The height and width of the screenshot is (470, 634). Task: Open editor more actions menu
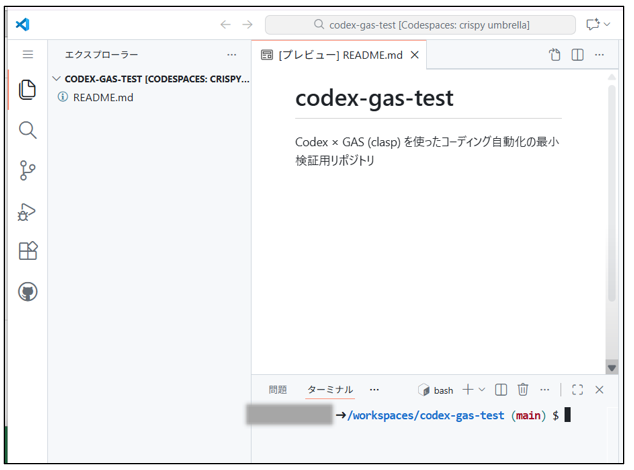coord(600,55)
